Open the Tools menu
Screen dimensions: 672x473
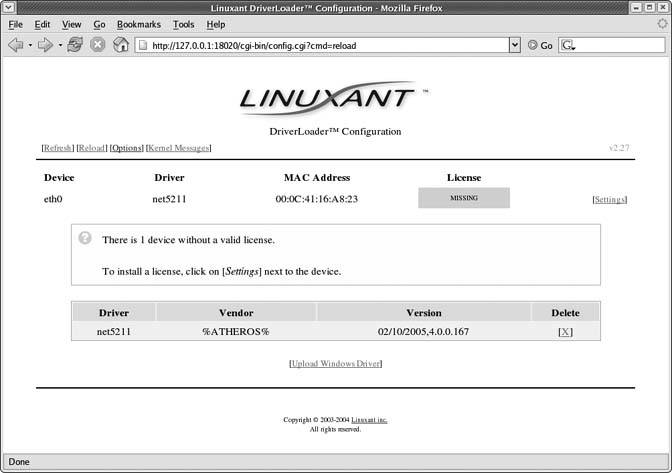pos(184,24)
